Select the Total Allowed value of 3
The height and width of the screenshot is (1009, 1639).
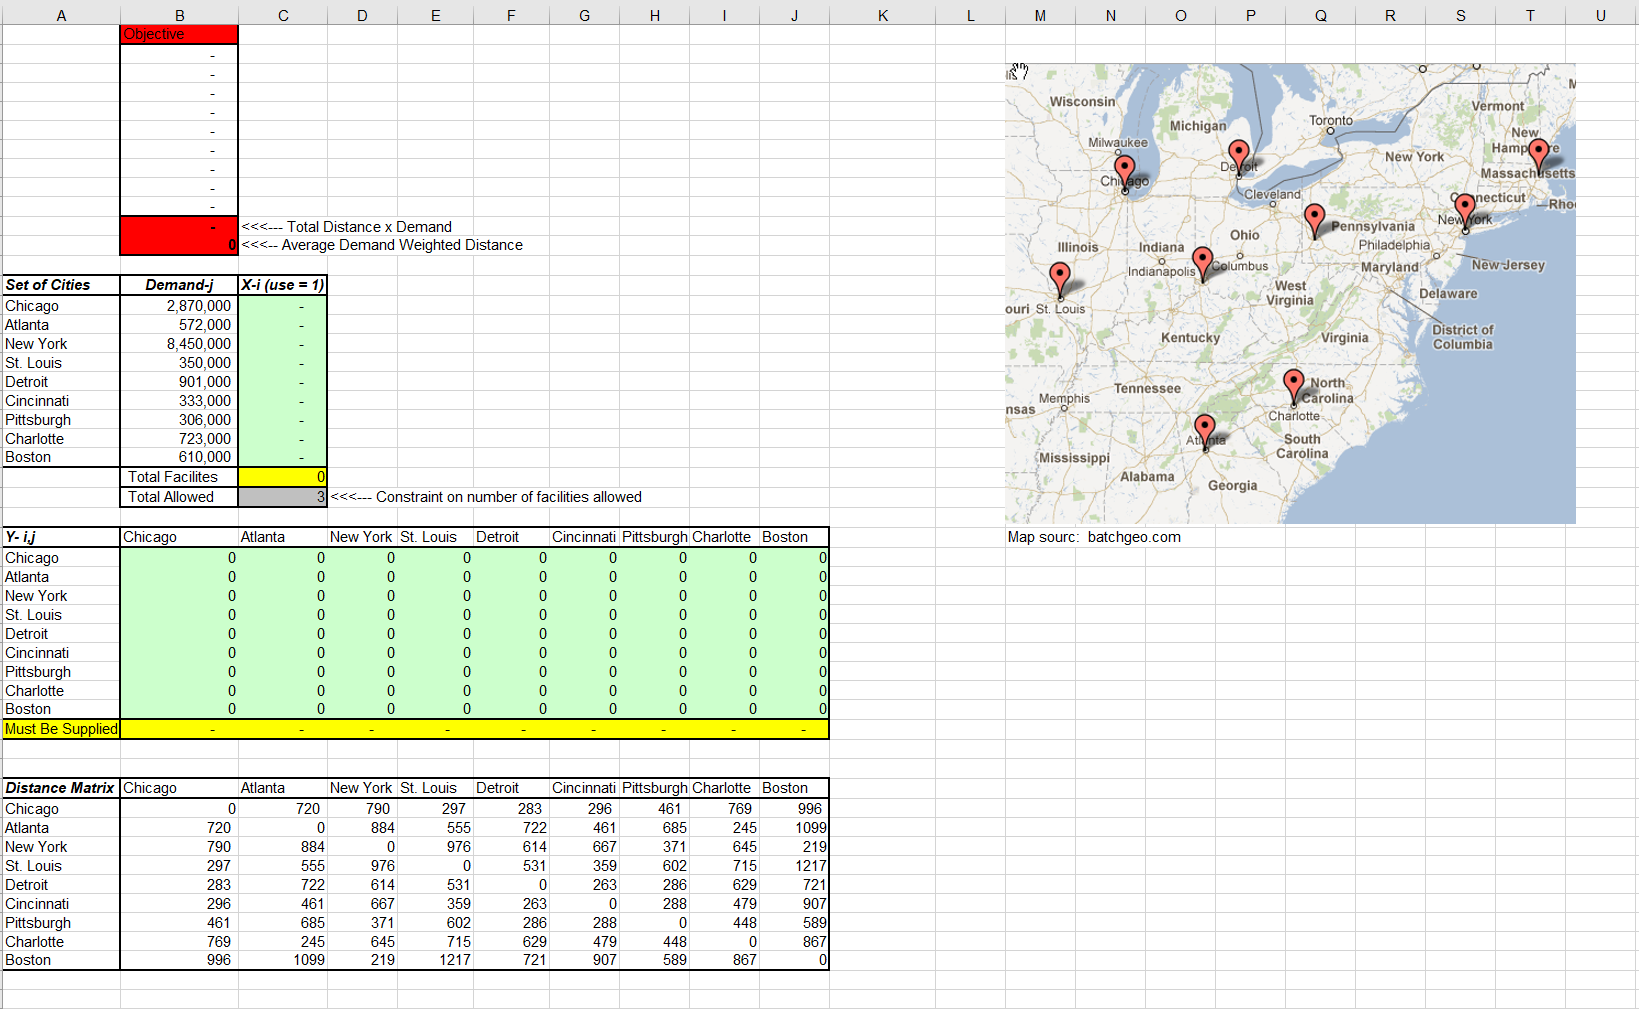click(x=283, y=496)
